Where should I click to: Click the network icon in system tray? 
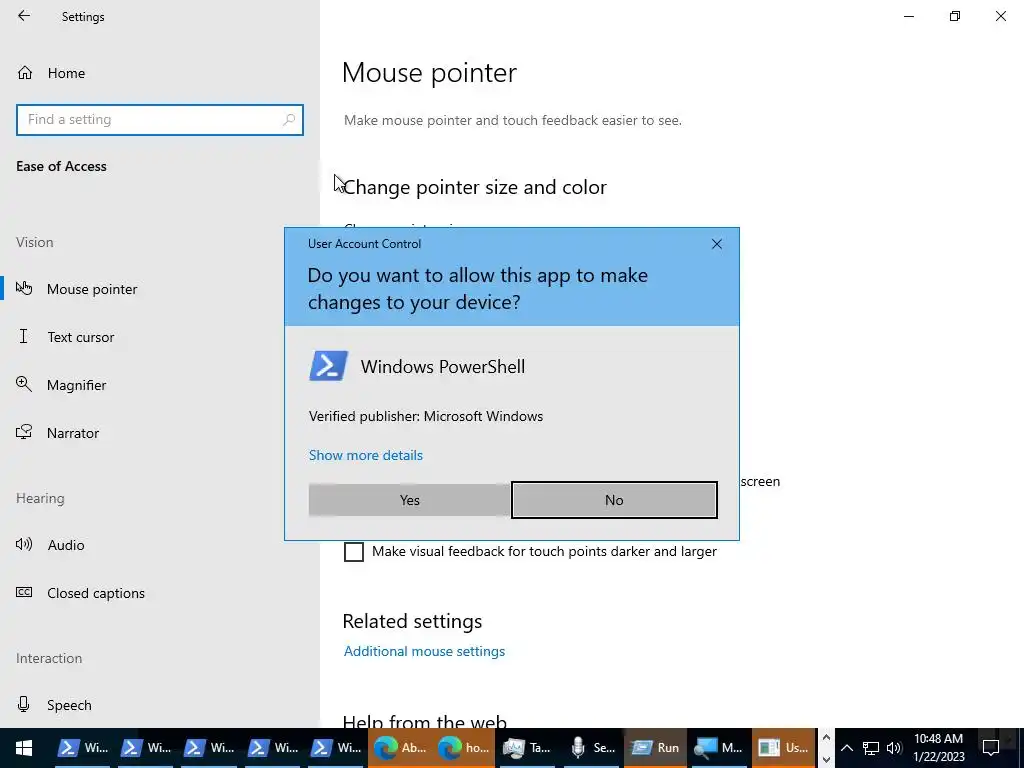coord(871,748)
